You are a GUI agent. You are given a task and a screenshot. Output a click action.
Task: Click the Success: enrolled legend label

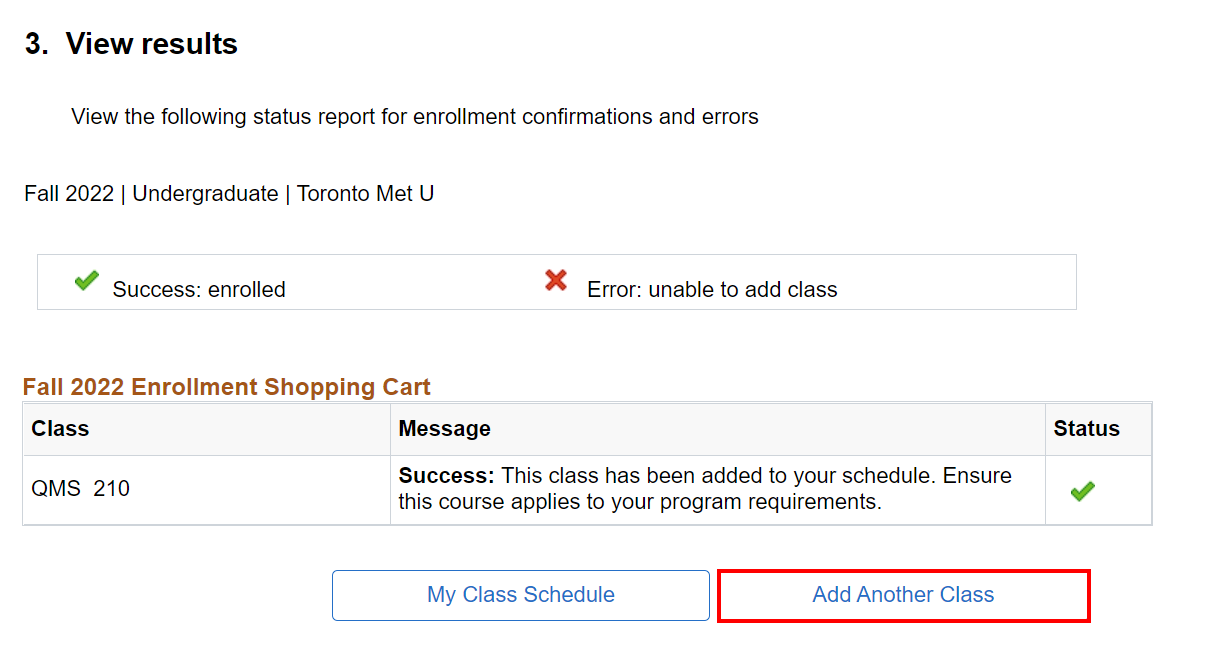199,290
